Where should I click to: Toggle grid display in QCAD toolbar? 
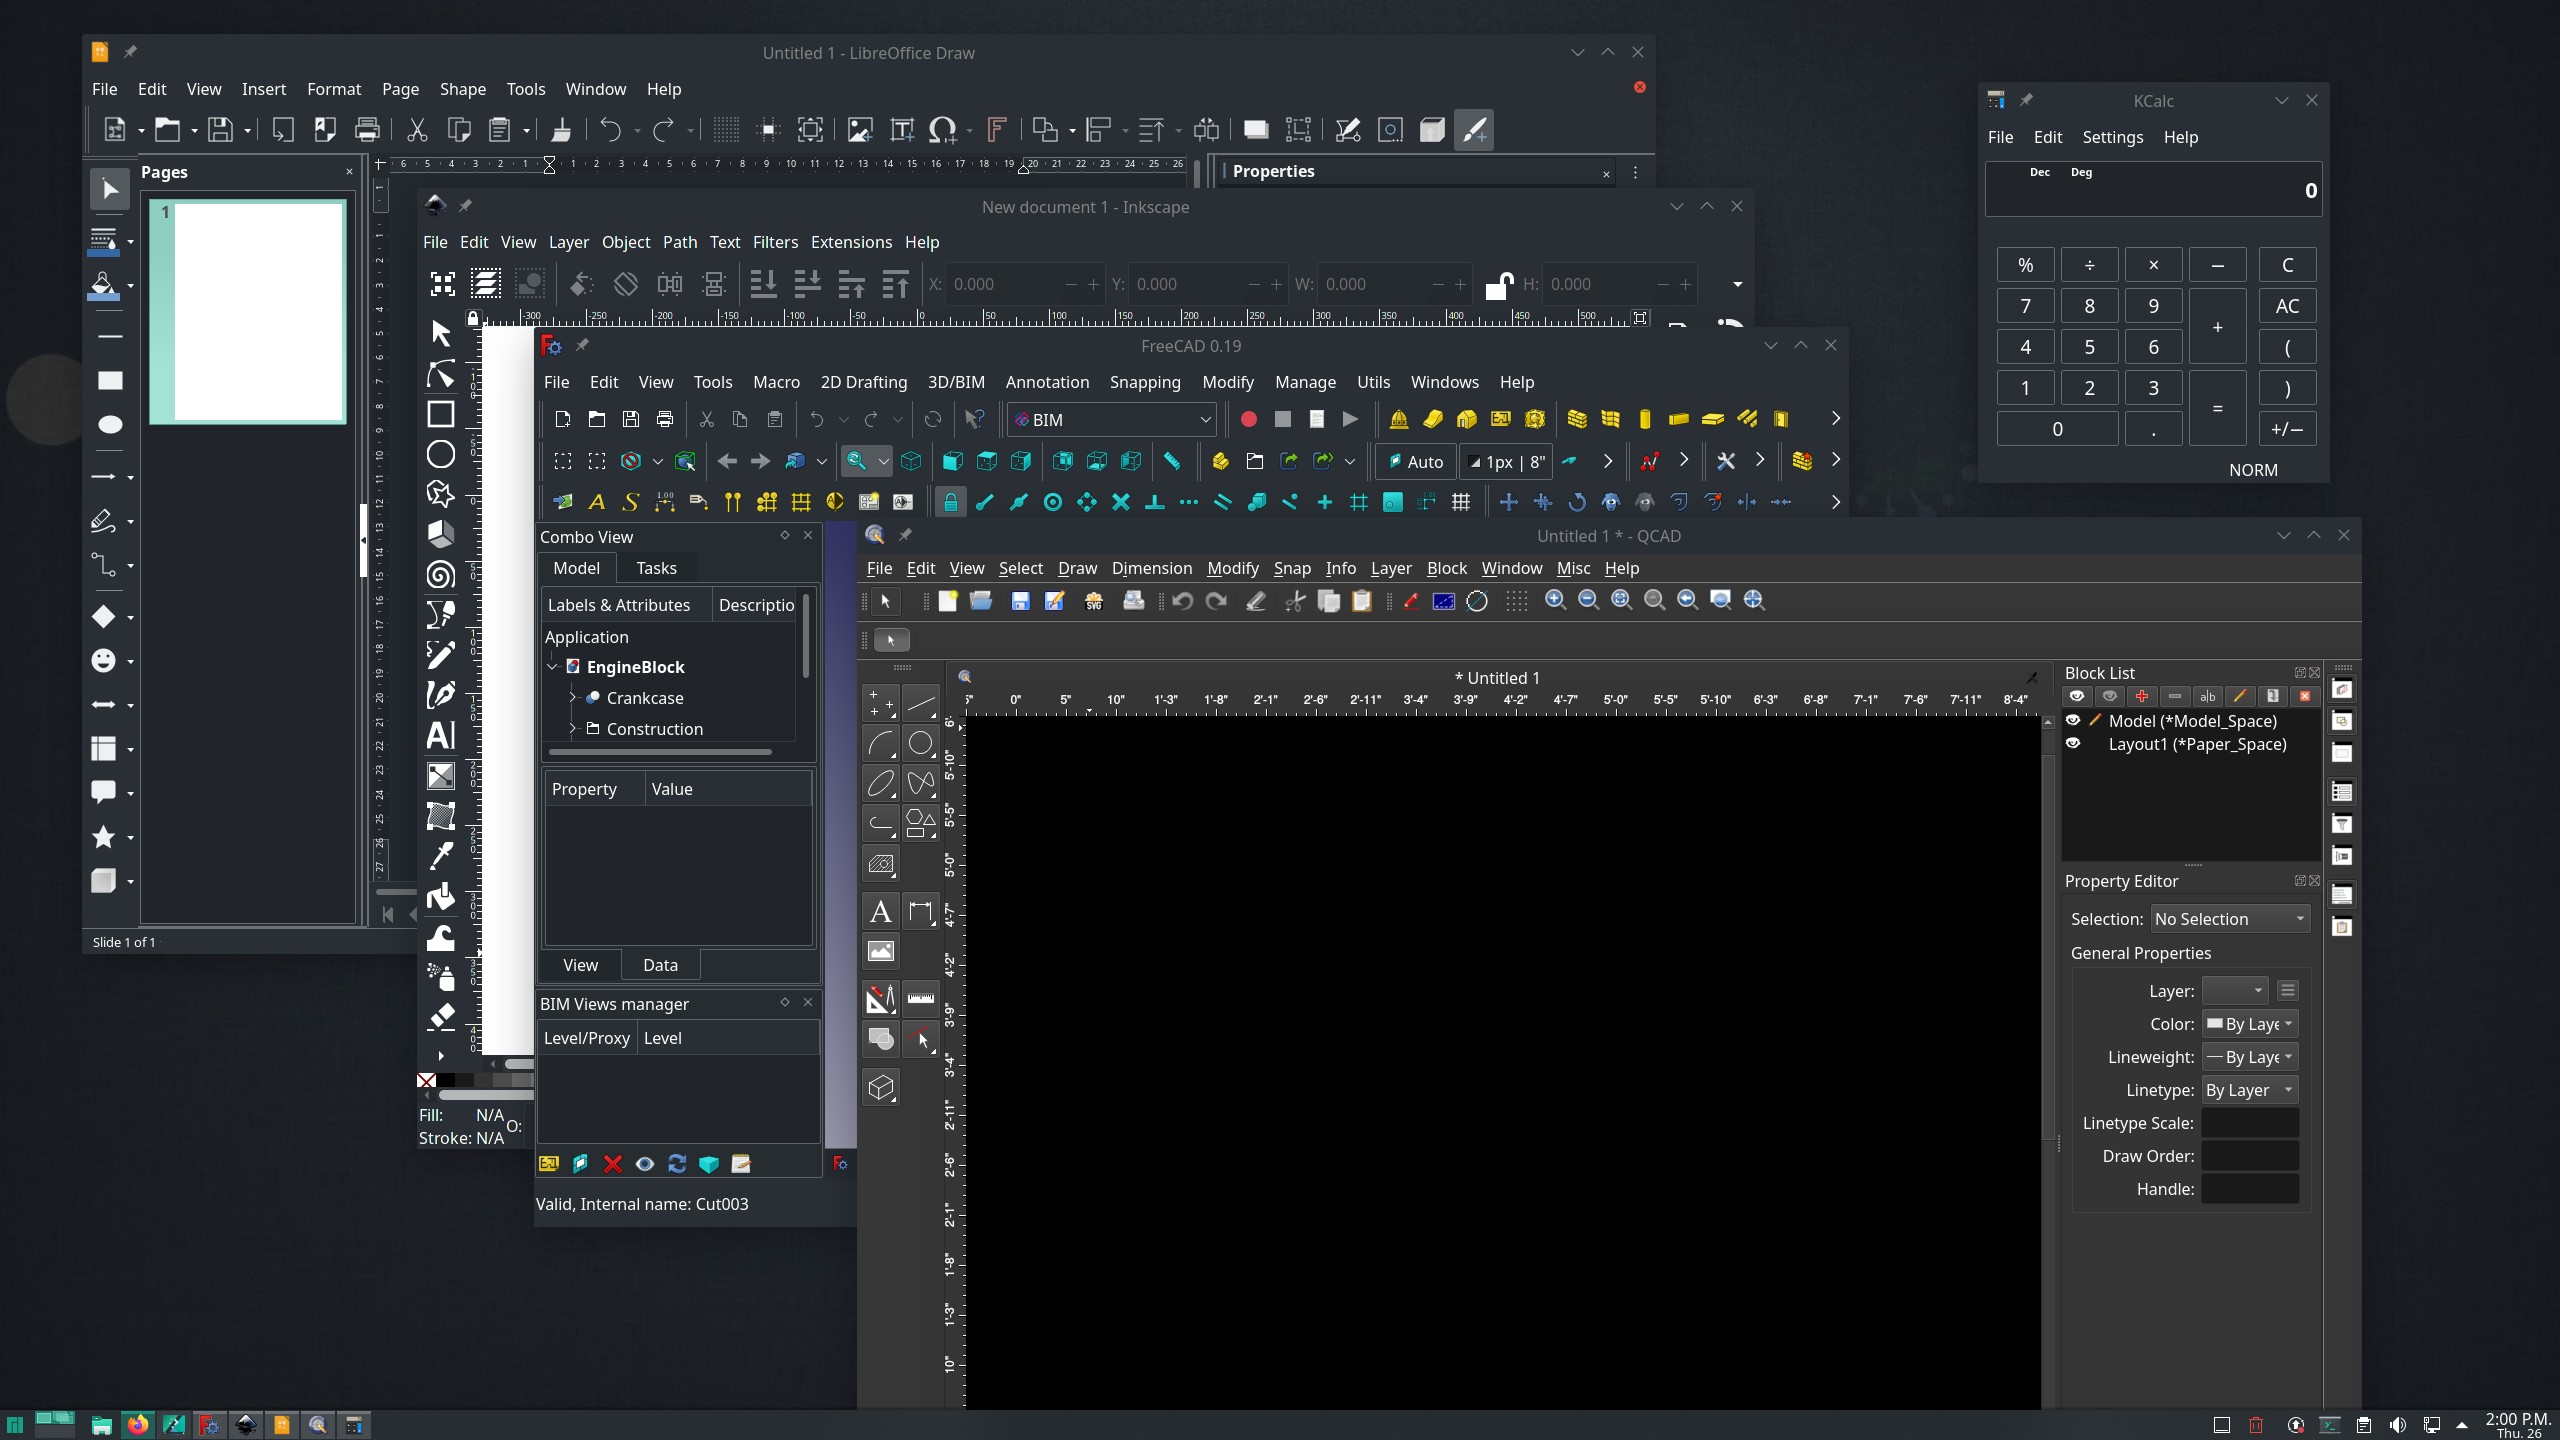(x=1517, y=600)
